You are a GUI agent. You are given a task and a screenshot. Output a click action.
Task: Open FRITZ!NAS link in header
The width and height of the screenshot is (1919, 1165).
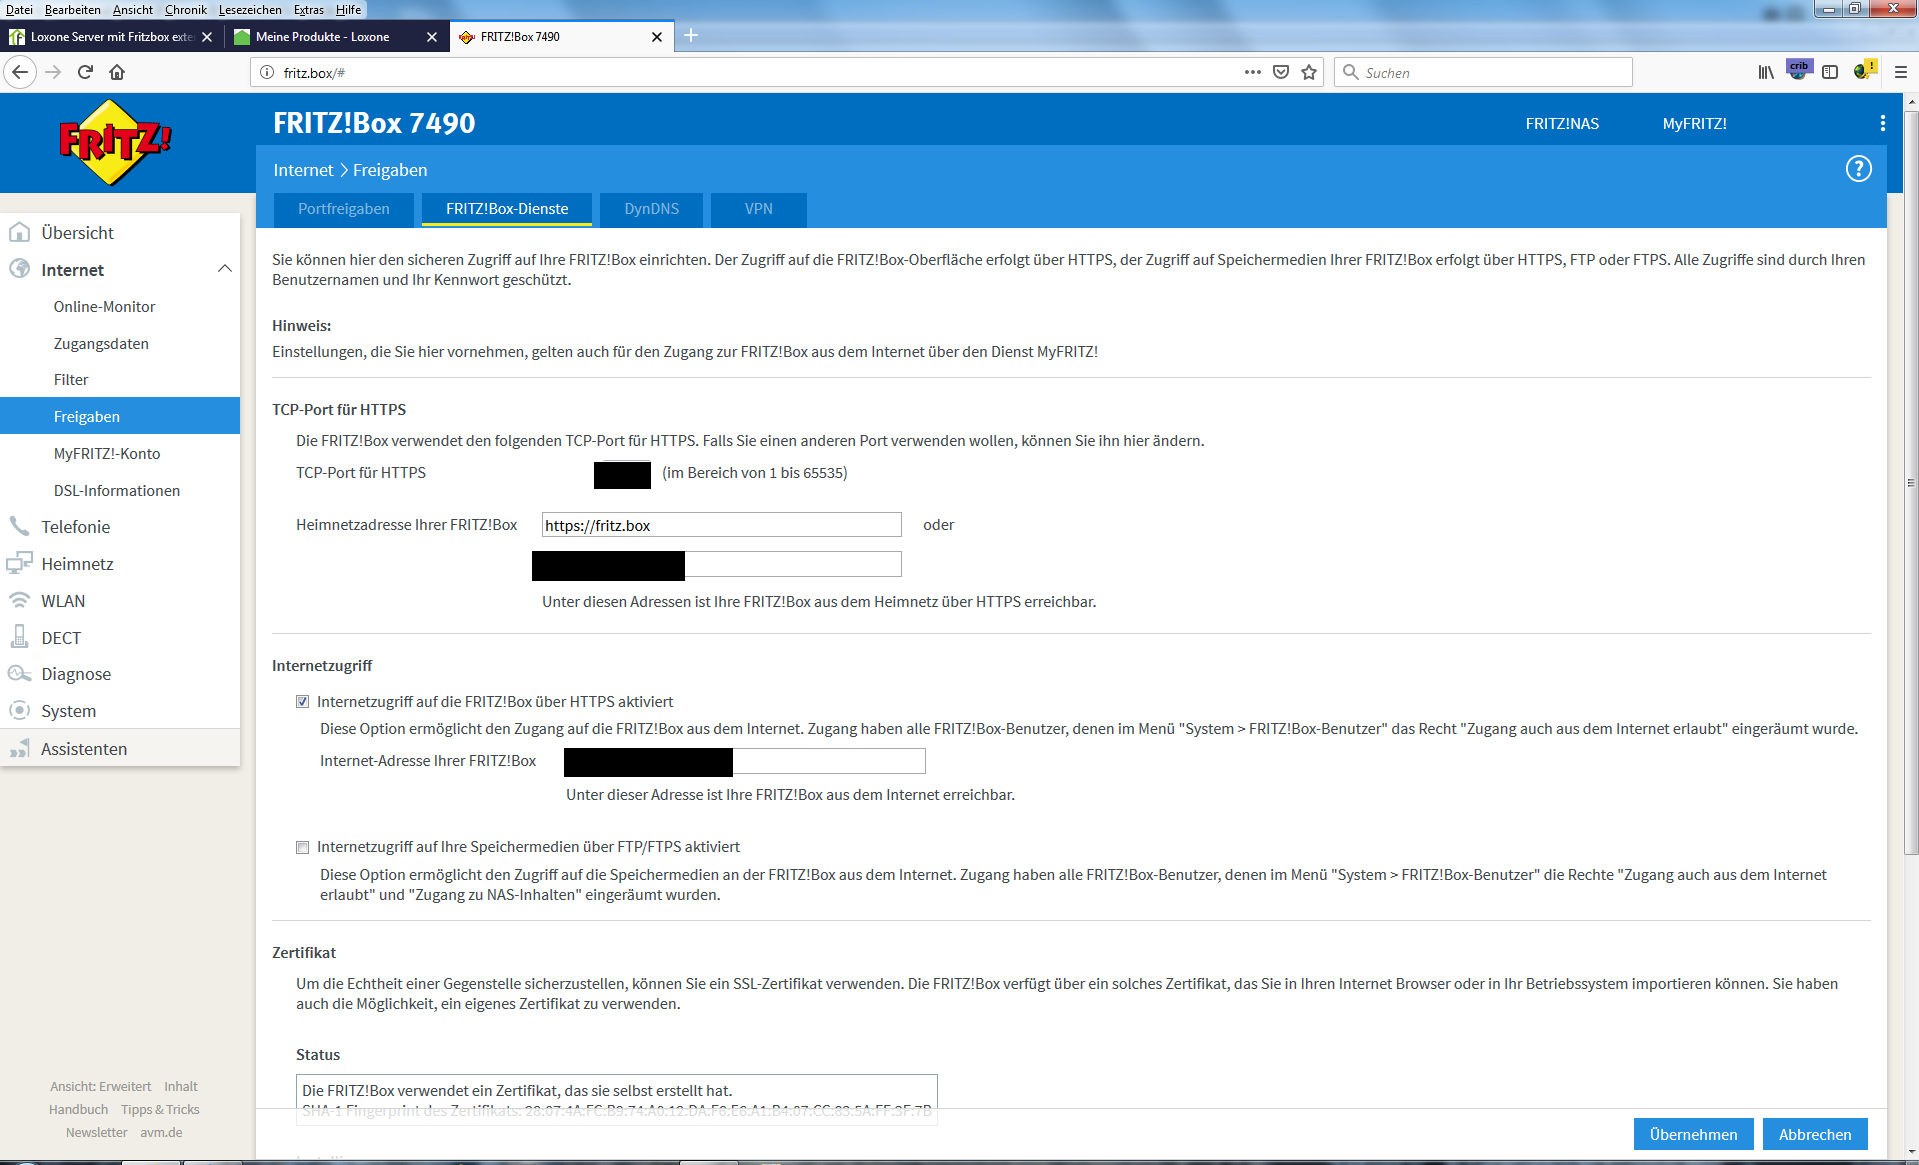tap(1562, 124)
